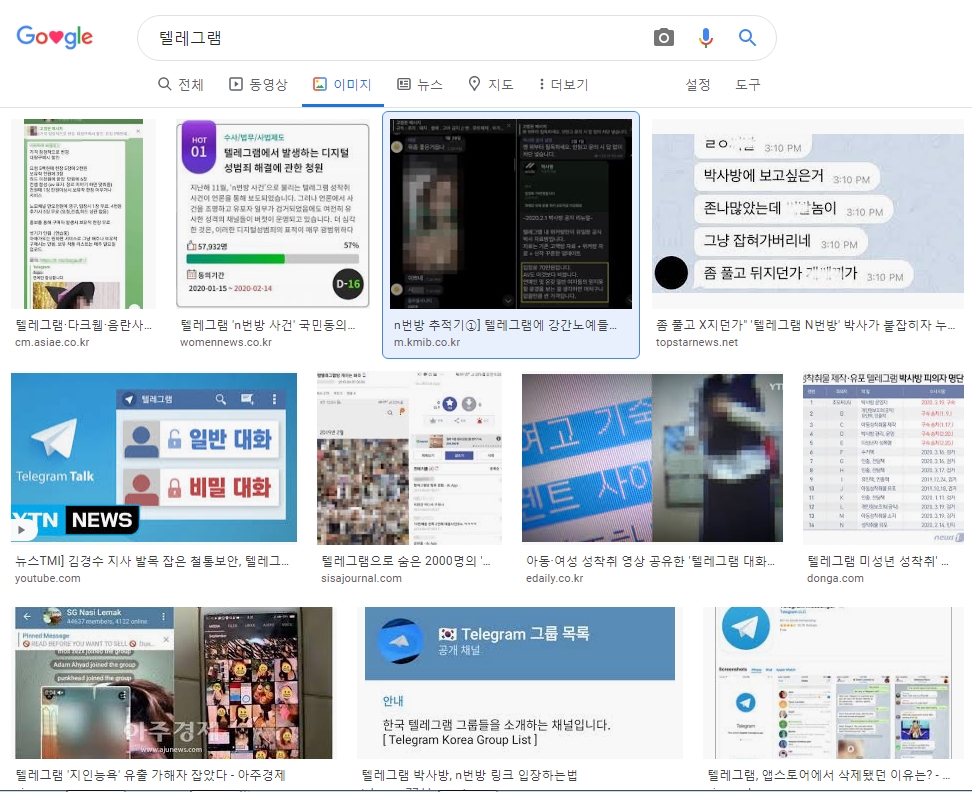This screenshot has width=972, height=792.
Task: Open the YTN NEWS Telegram Talk thumbnail
Action: 154,457
